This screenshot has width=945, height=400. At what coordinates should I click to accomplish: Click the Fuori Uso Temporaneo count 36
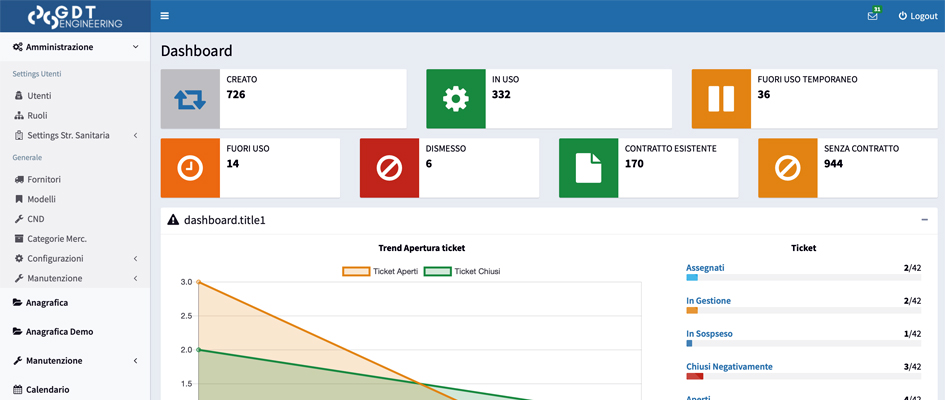point(764,95)
